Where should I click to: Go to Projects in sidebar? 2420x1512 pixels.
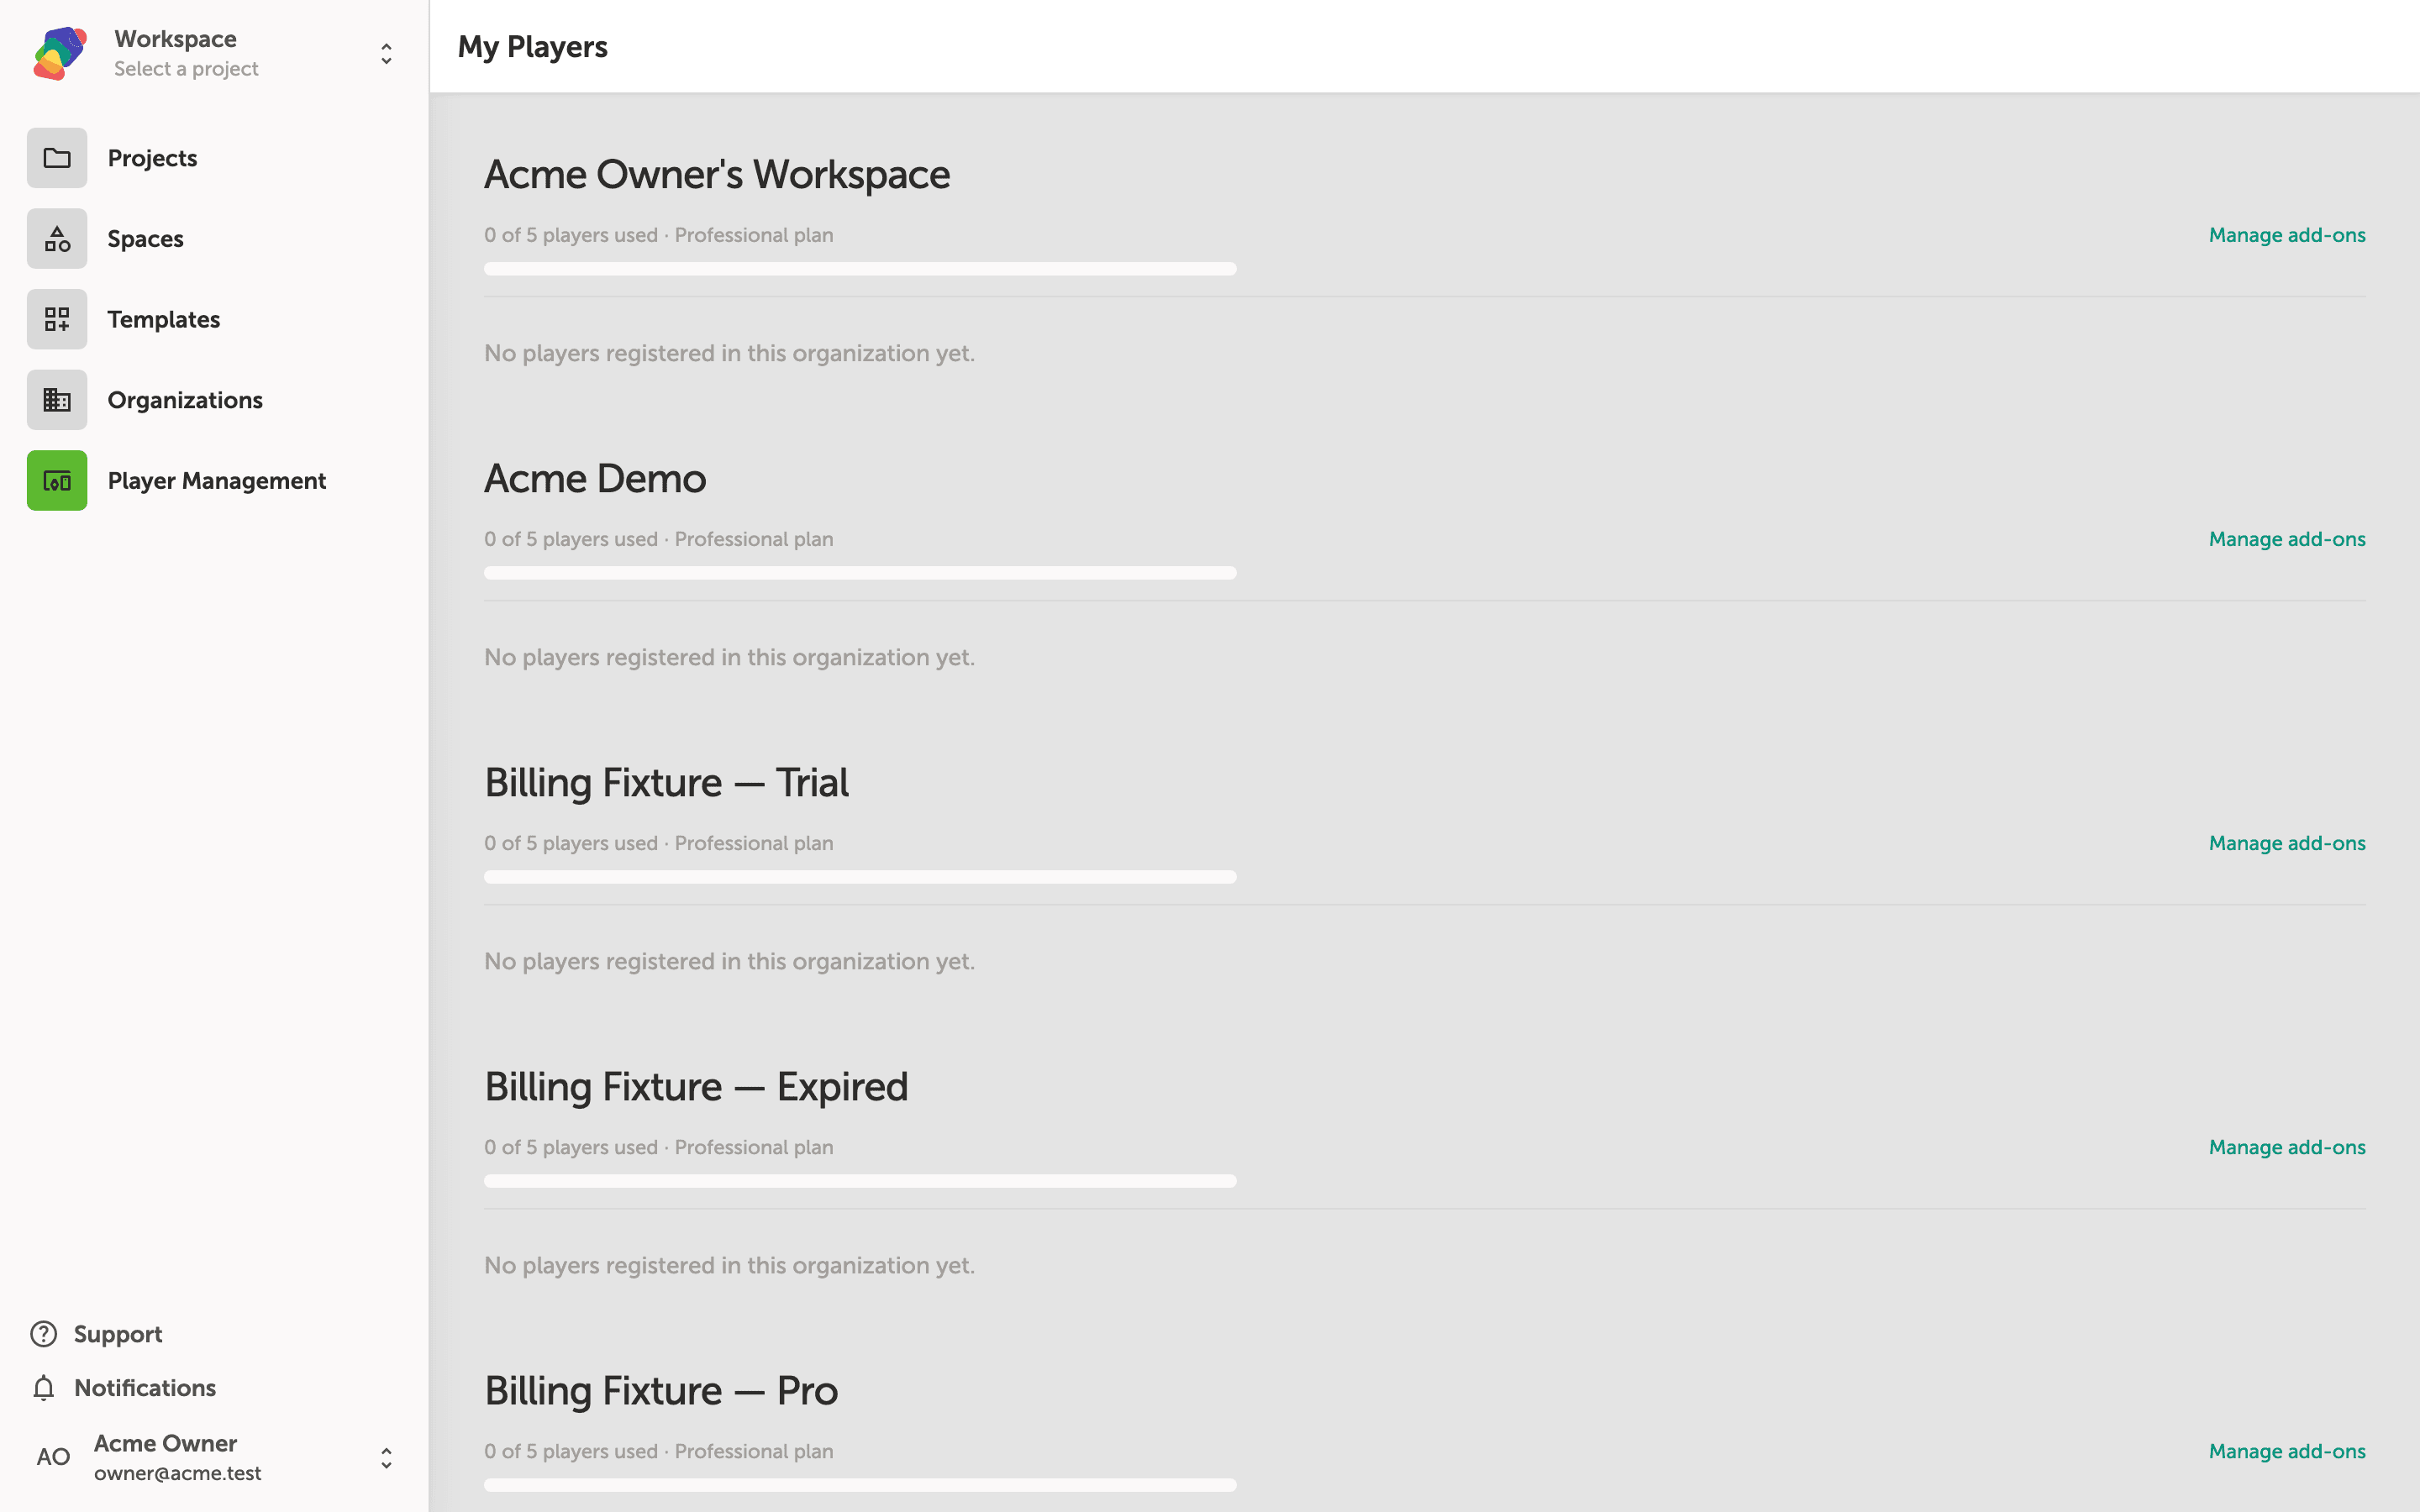point(152,158)
